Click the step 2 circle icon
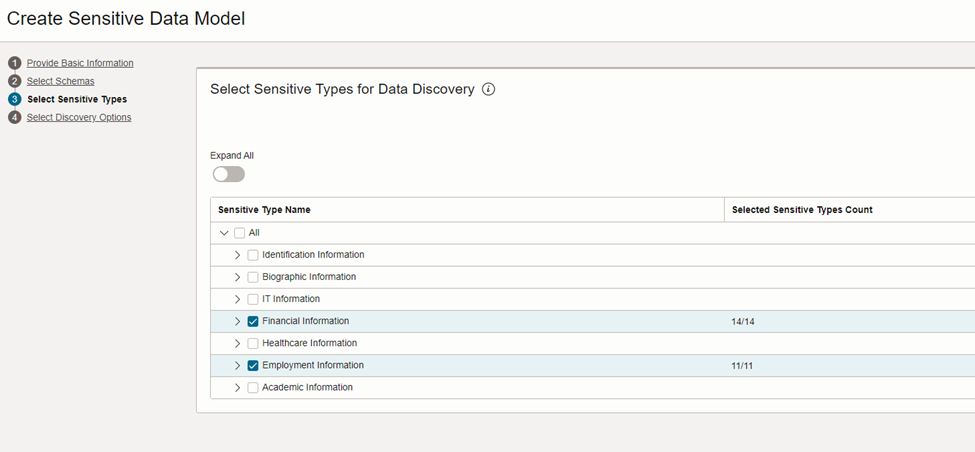This screenshot has width=975, height=452. 14,81
